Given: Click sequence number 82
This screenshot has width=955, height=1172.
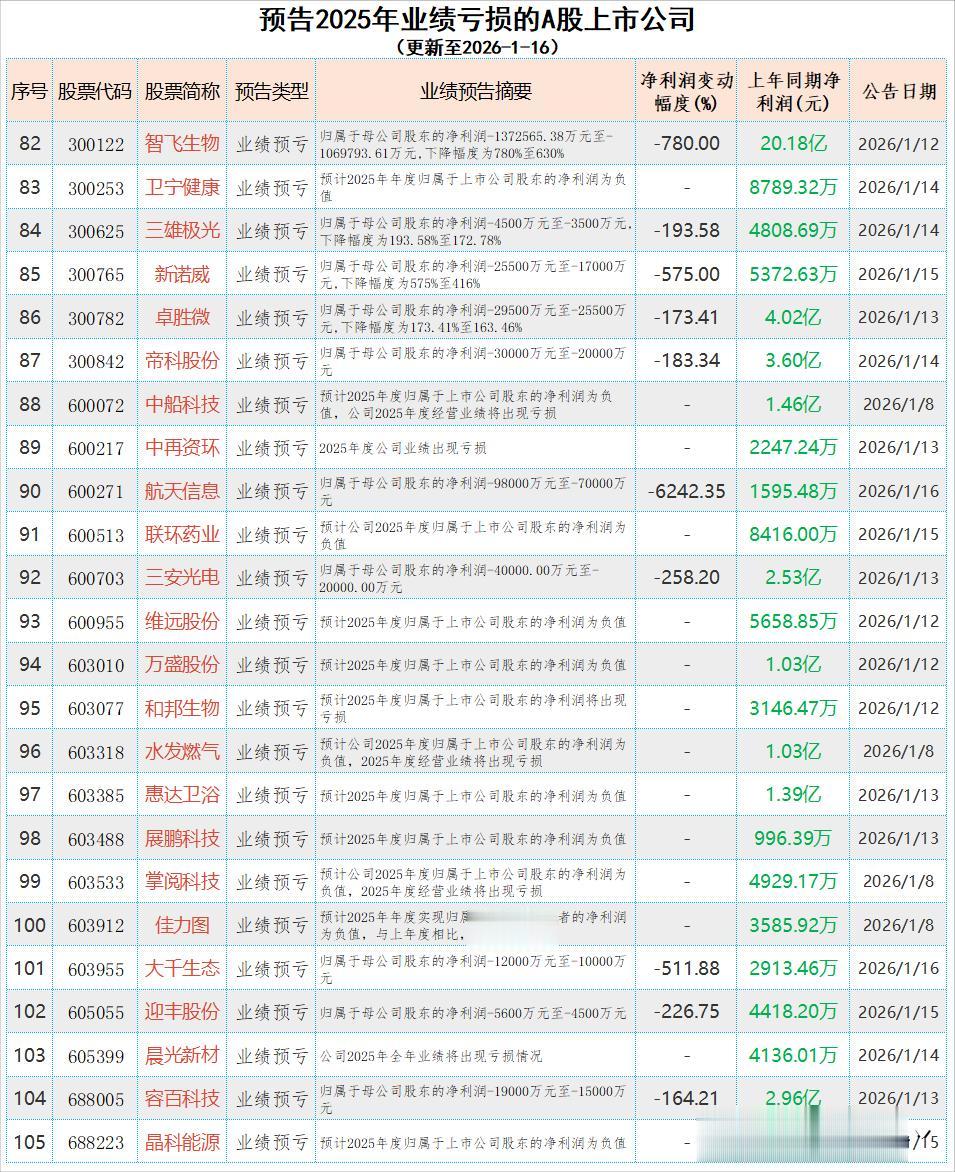Looking at the screenshot, I should 30,144.
